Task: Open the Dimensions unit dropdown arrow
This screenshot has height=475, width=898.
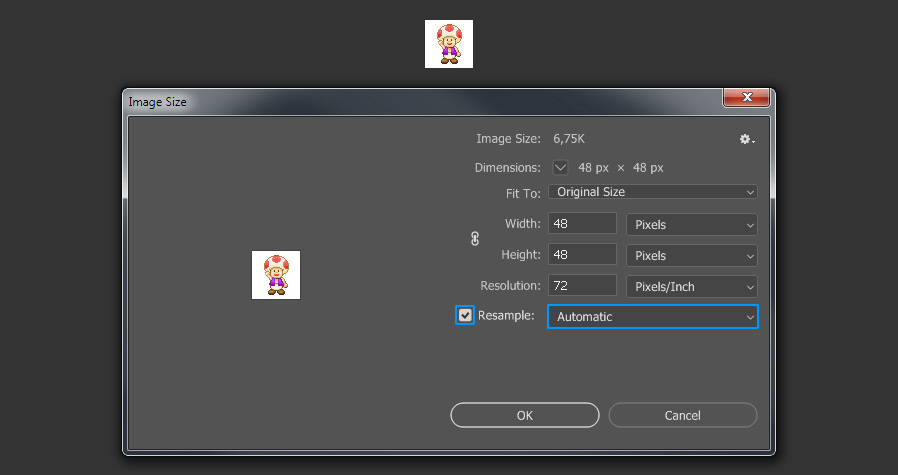Action: 560,168
